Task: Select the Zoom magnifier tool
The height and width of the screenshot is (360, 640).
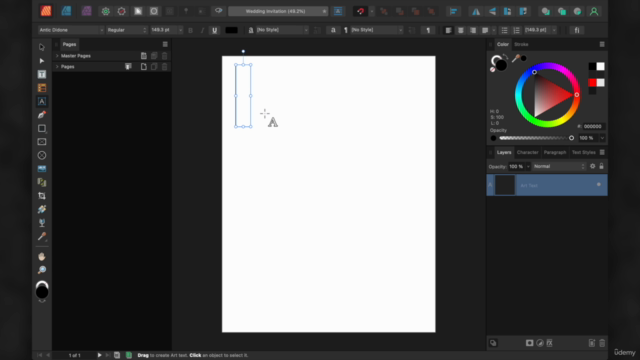Action: coord(42,270)
